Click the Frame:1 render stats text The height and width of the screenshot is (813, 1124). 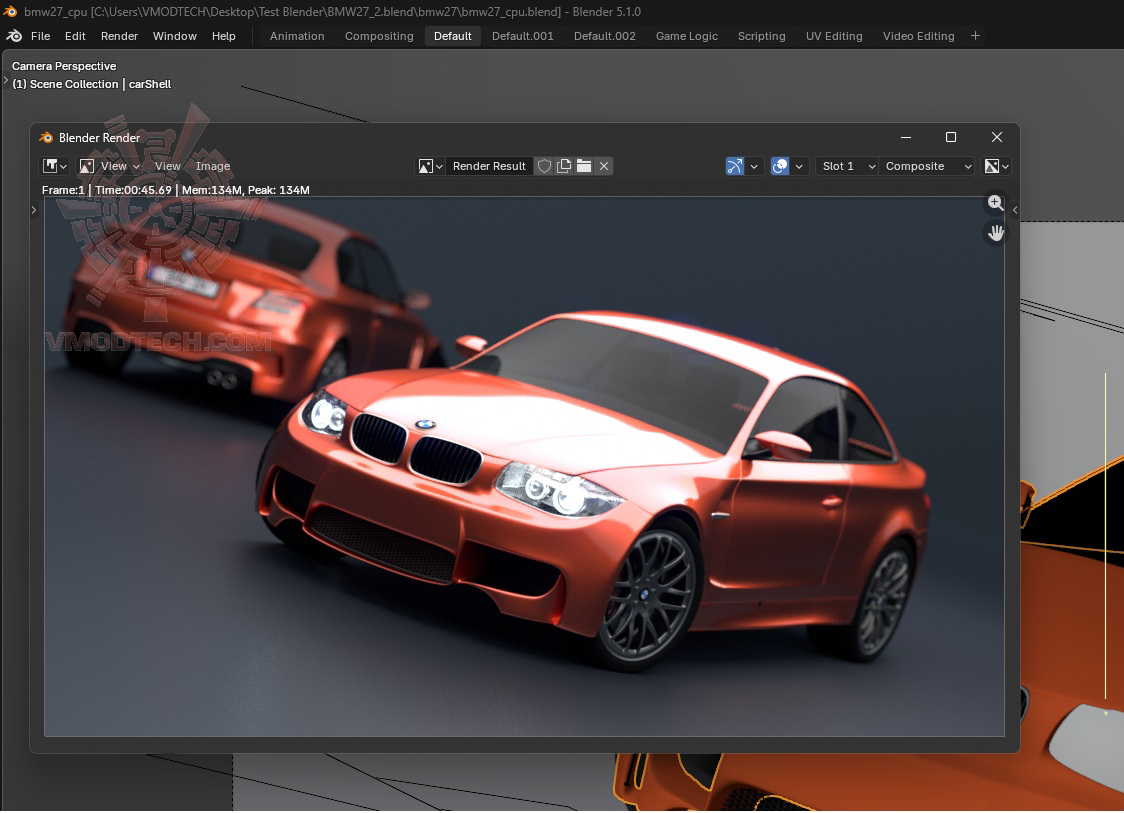coord(176,190)
